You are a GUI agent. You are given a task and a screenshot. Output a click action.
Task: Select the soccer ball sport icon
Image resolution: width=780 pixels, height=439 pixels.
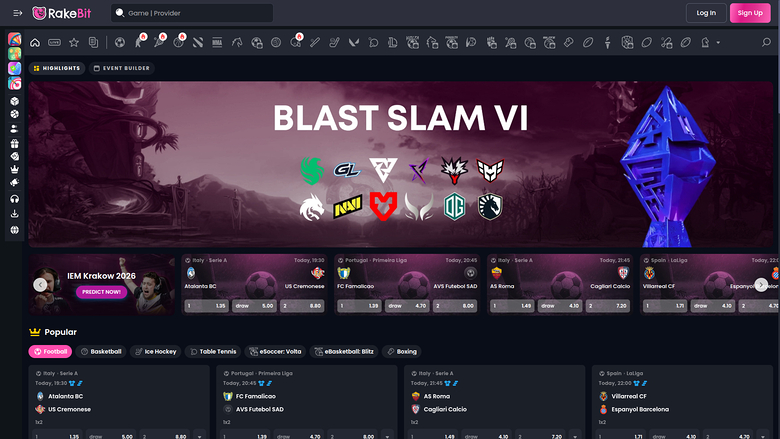tap(120, 43)
